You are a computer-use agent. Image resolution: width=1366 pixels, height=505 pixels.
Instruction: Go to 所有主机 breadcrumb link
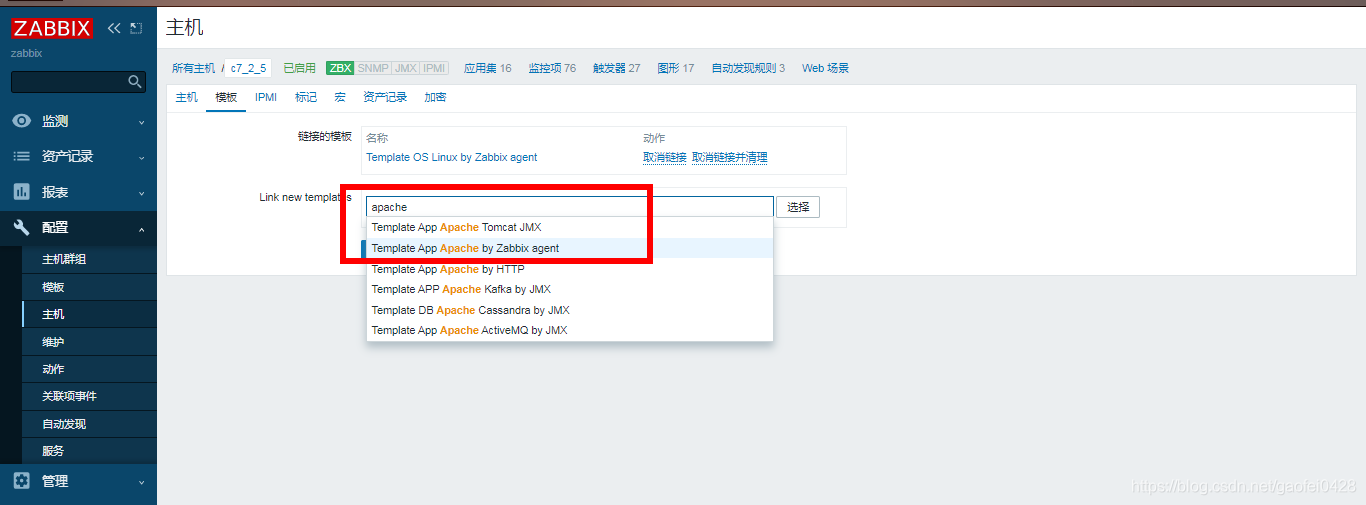193,68
